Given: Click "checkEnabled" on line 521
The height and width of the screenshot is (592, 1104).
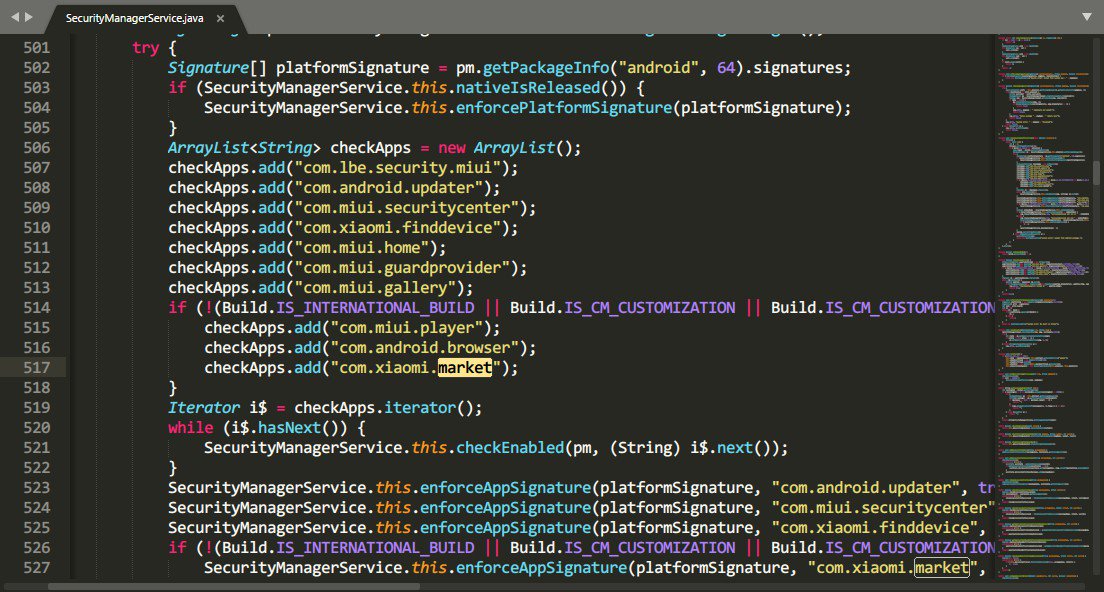Looking at the screenshot, I should click(510, 448).
